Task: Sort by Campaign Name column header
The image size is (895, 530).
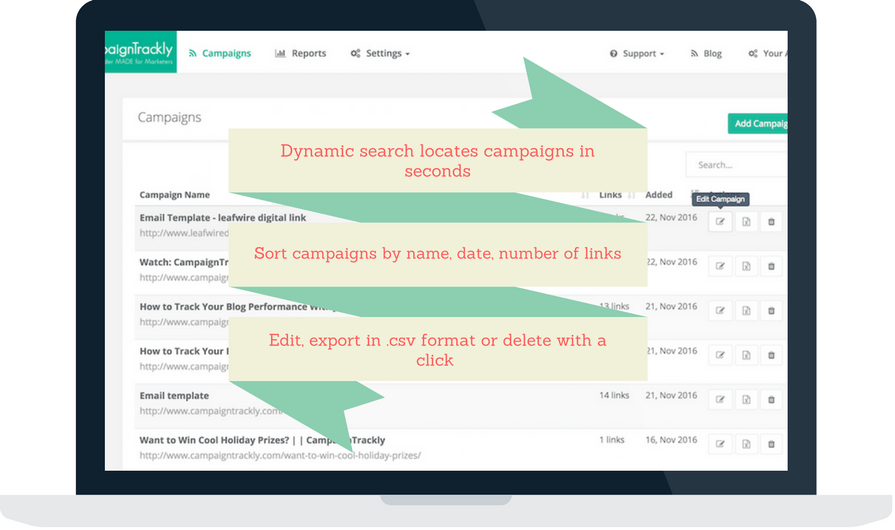Action: 175,195
